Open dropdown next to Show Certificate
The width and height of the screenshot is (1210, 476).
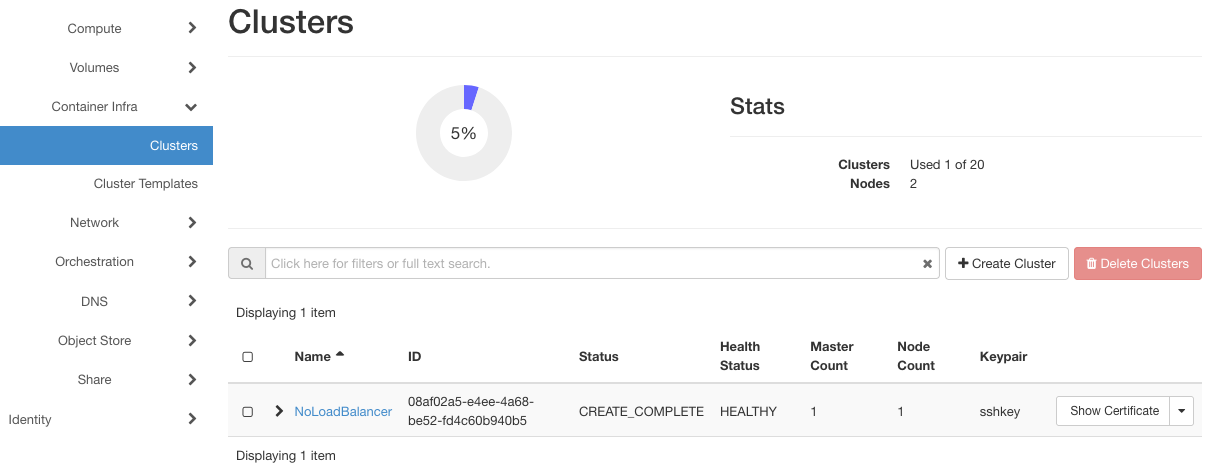point(1182,411)
